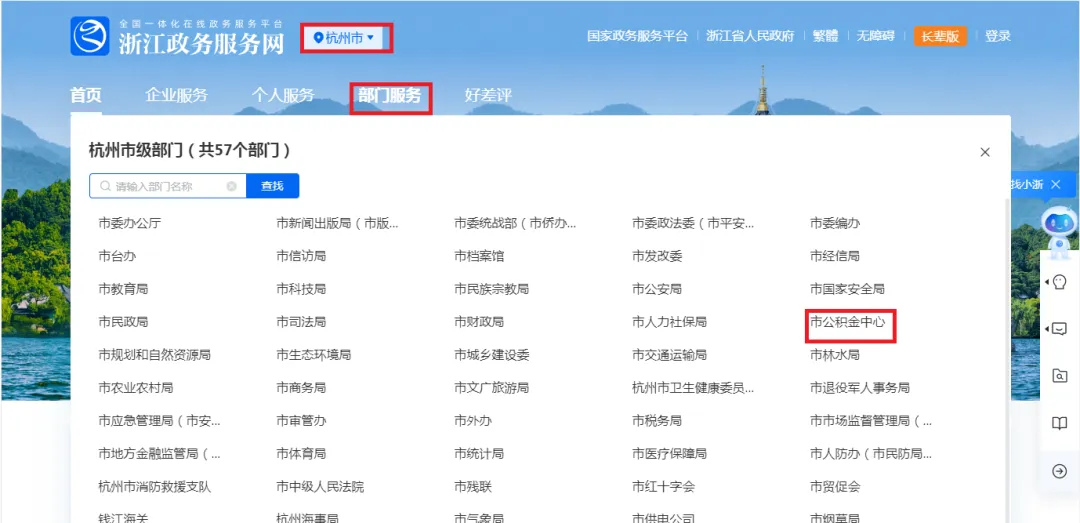The width and height of the screenshot is (1080, 523).
Task: Select 市档案馆 department
Action: [x=479, y=256]
